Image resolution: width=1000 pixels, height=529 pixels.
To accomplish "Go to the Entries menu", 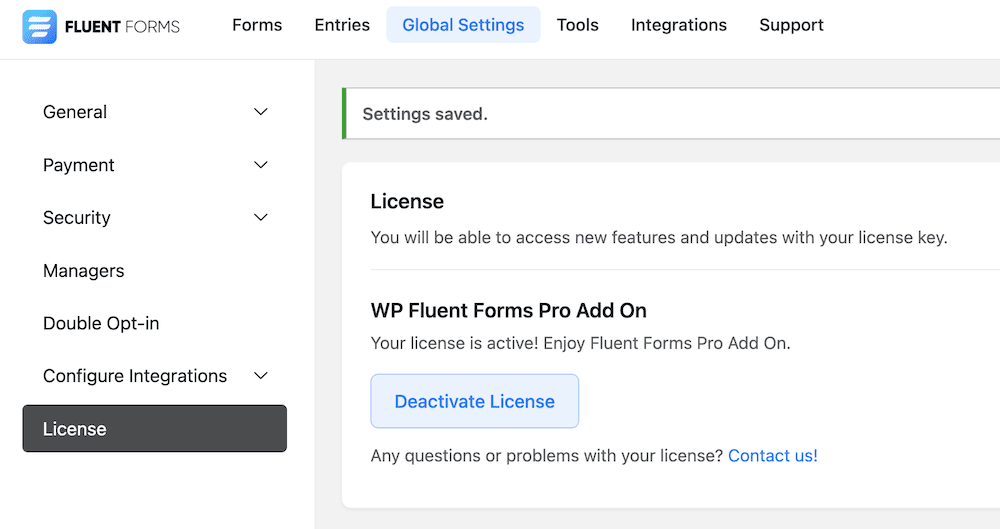I will (342, 25).
